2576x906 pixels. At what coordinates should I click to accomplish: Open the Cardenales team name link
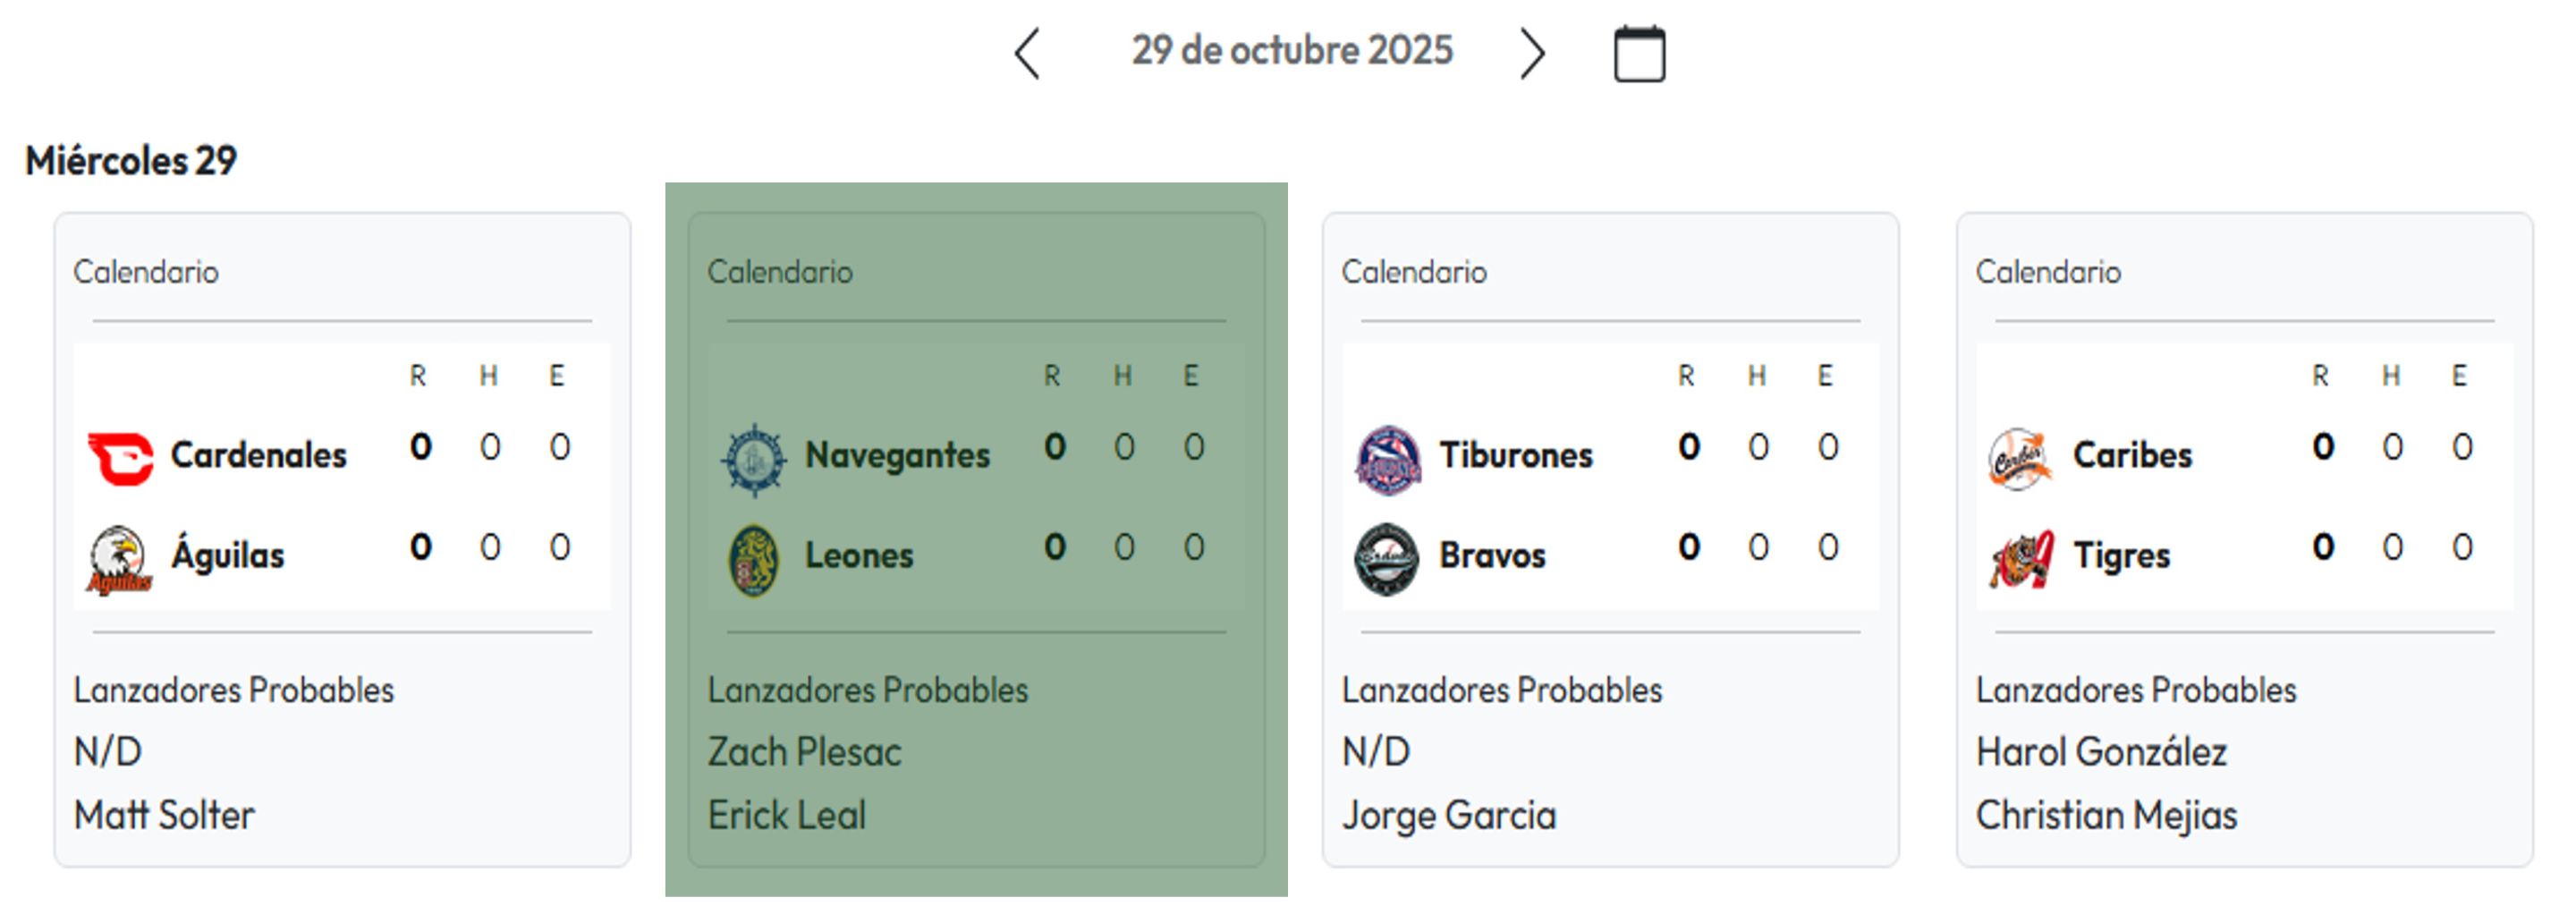pyautogui.click(x=258, y=455)
